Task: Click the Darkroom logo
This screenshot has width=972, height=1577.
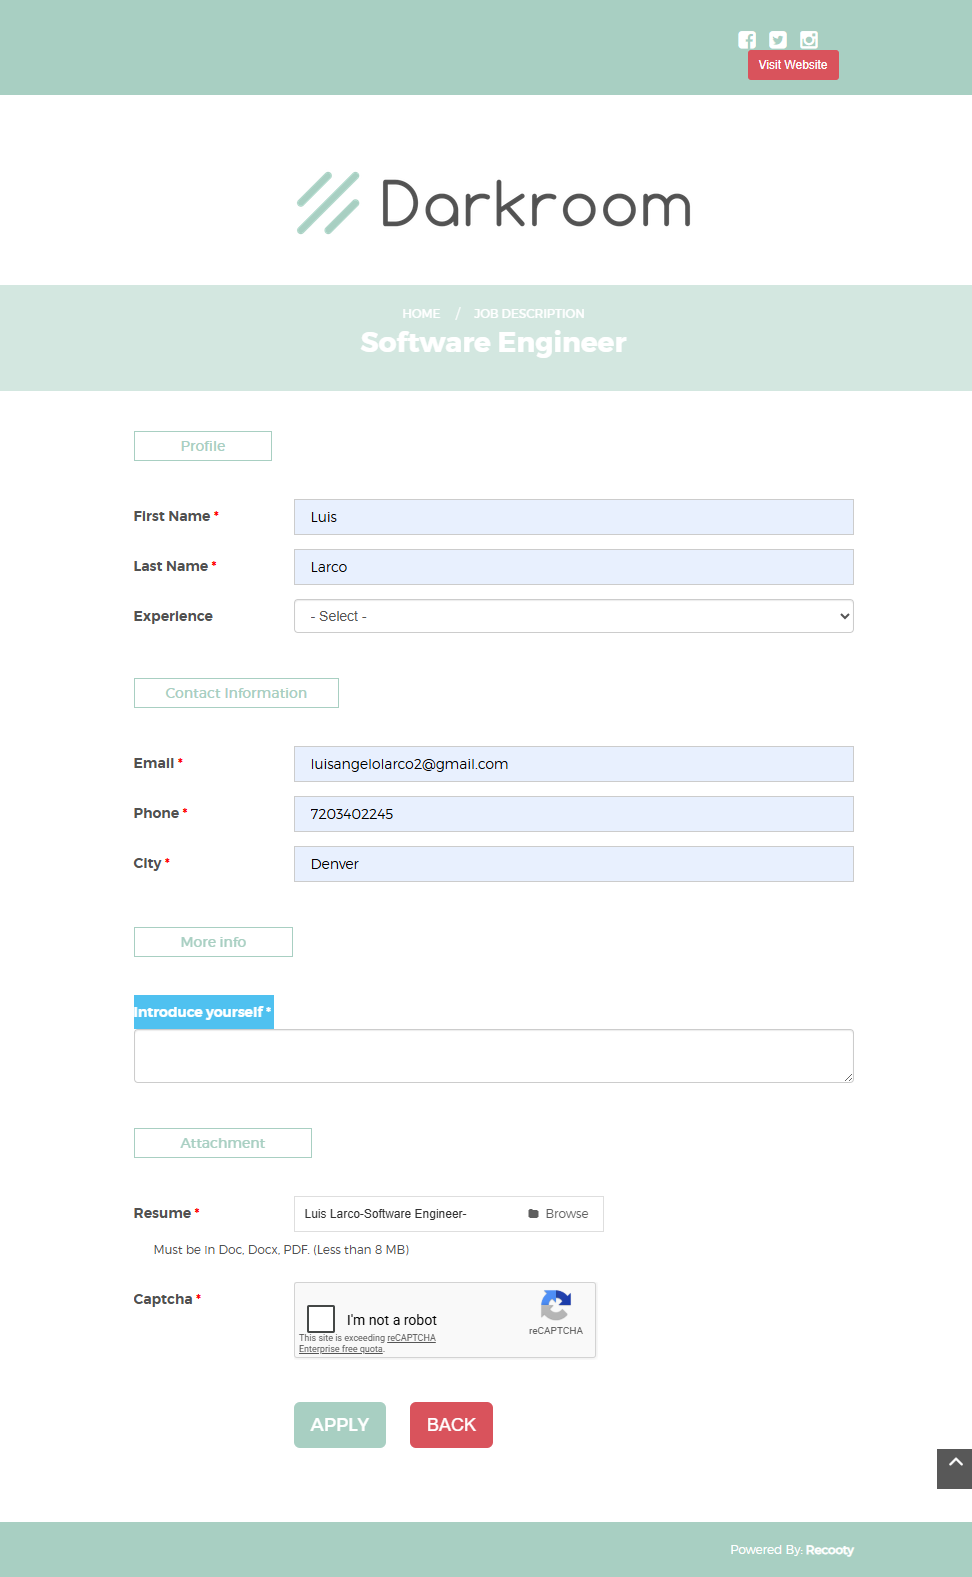Action: (x=494, y=204)
